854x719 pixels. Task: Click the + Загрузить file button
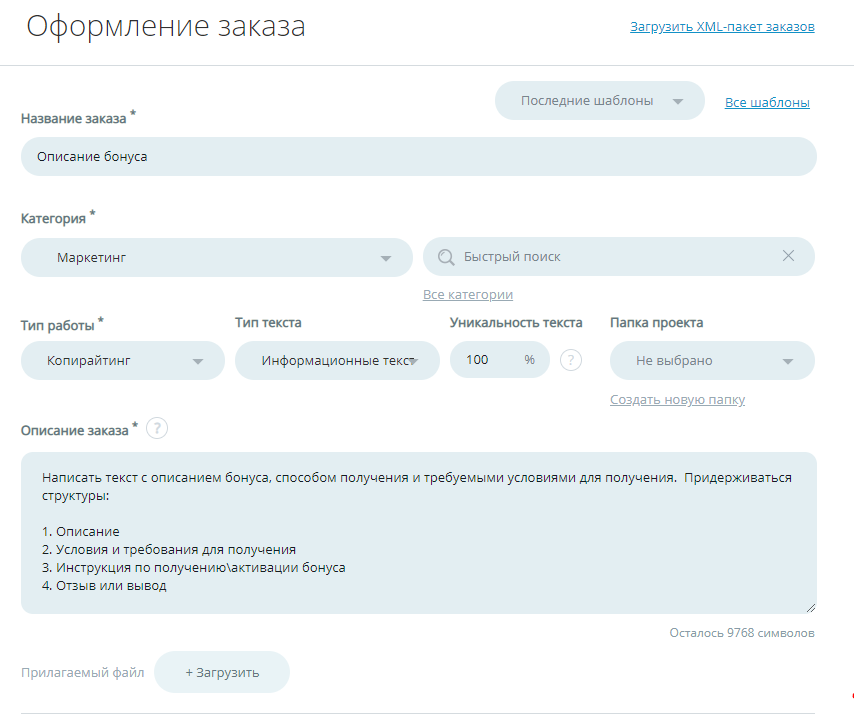tap(222, 672)
